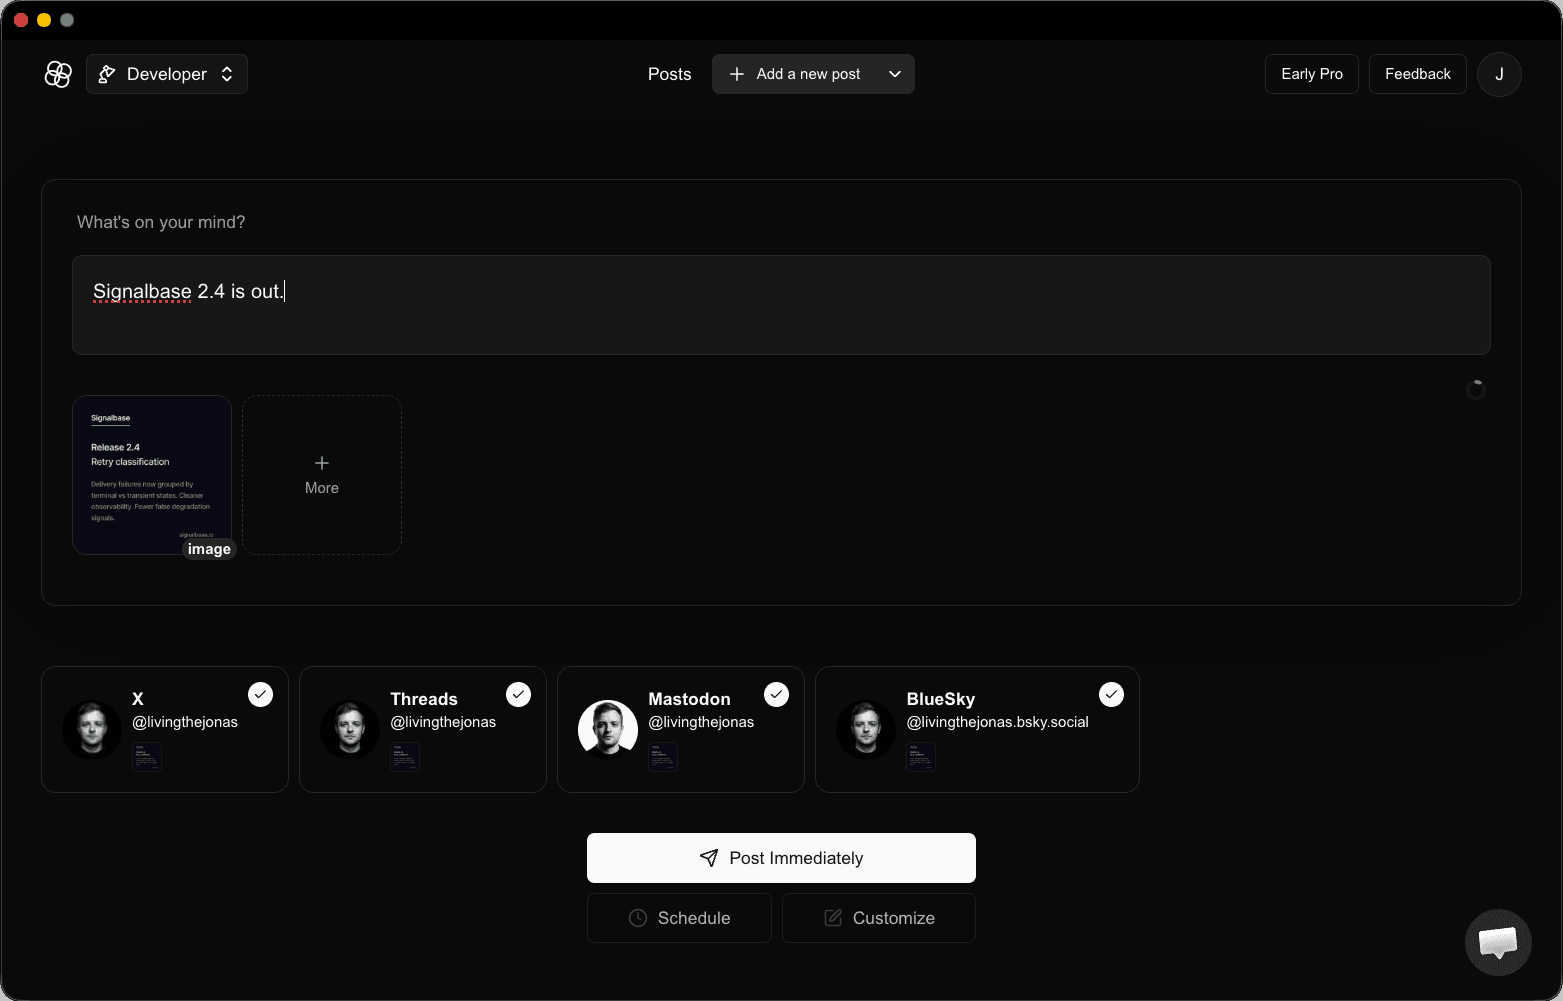Click the @livingthejonas.bsky.social handle
This screenshot has height=1001, width=1563.
(x=997, y=722)
